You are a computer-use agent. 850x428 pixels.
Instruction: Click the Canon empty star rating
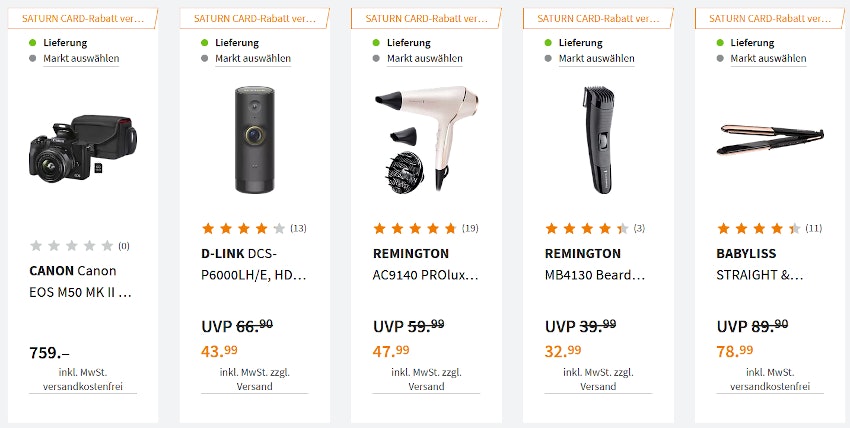click(x=72, y=245)
